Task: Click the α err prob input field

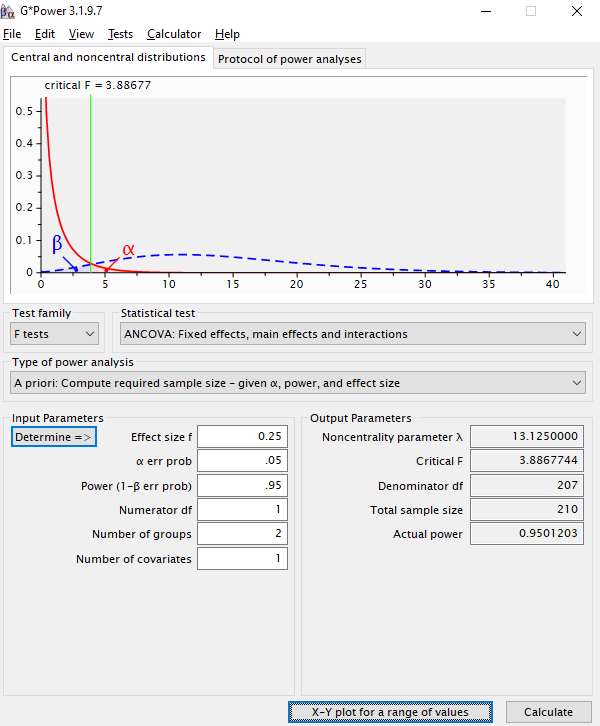Action: [243, 461]
